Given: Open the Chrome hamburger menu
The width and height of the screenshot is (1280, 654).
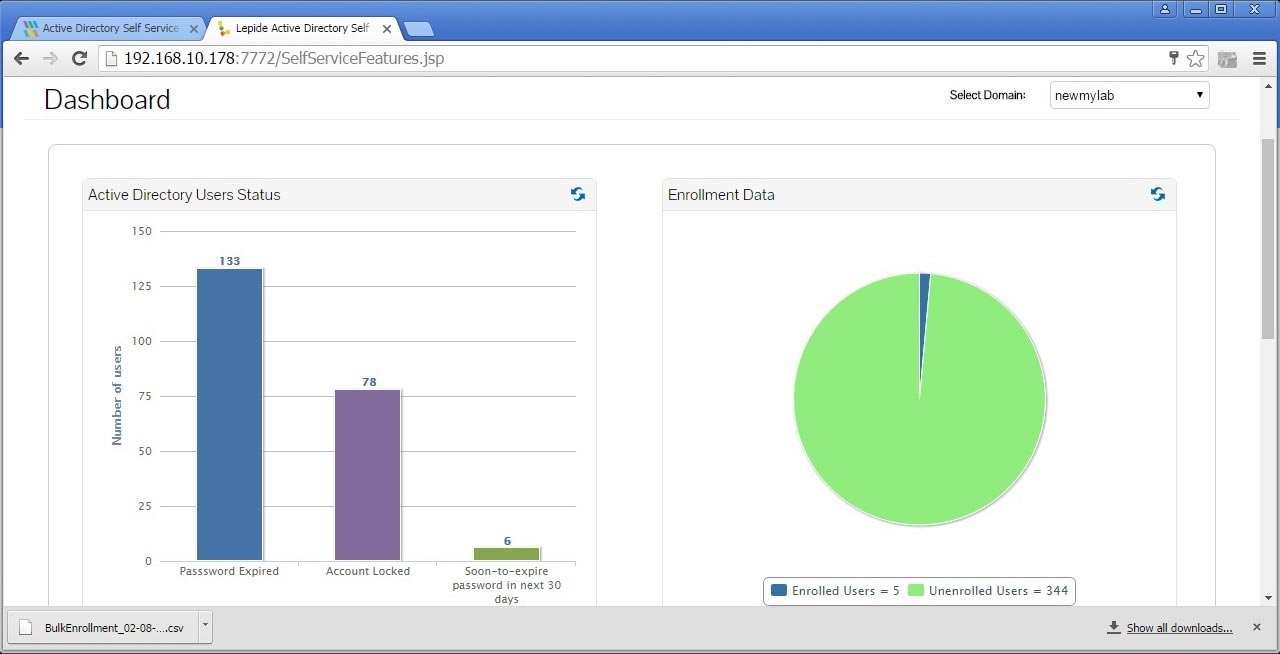Looking at the screenshot, I should click(x=1259, y=58).
